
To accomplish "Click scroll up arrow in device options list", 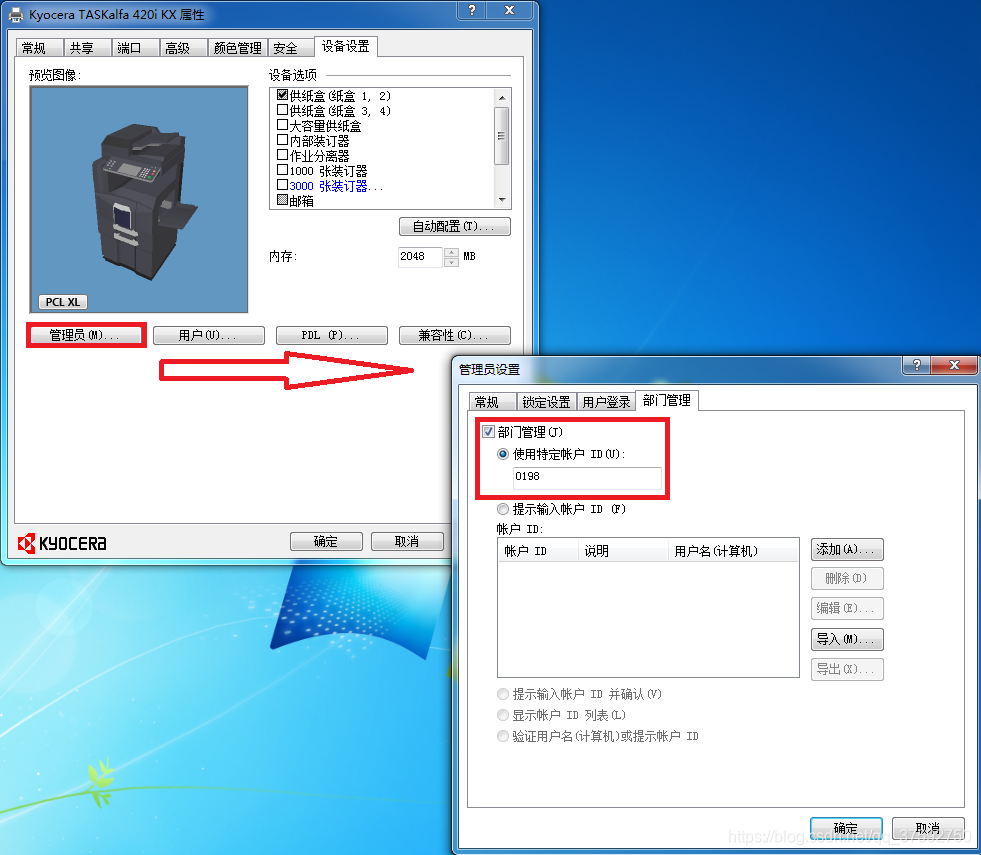I will 502,97.
